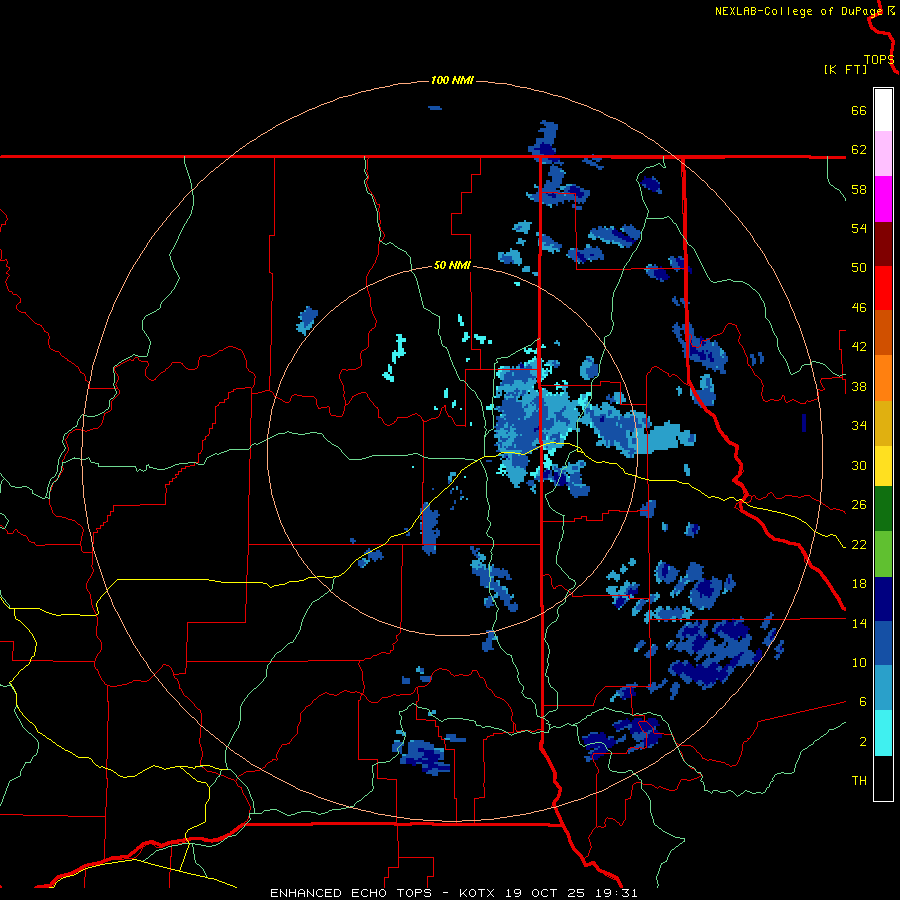Click the yellow legend swatch
Image resolution: width=900 pixels, height=900 pixels.
[x=883, y=466]
